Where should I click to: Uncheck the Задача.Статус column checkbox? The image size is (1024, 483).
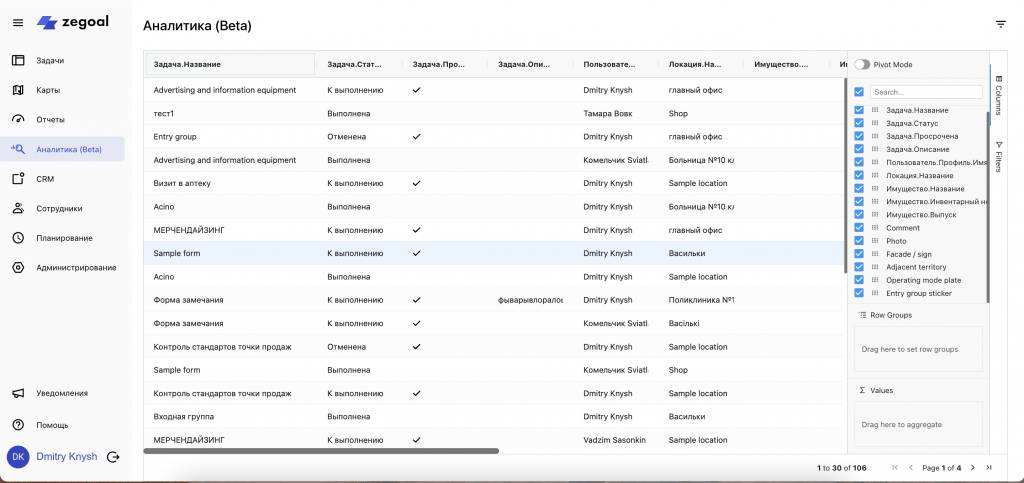coord(859,123)
